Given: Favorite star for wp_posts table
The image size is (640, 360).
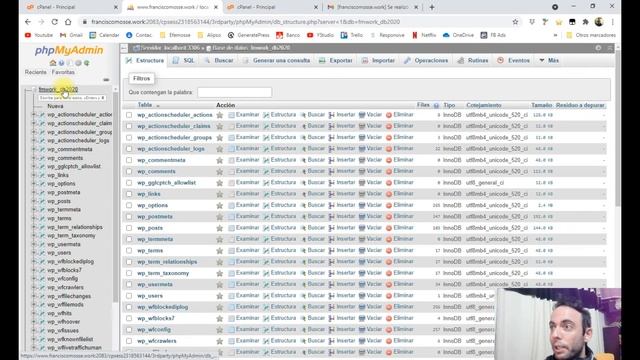Looking at the screenshot, I should click(x=220, y=228).
